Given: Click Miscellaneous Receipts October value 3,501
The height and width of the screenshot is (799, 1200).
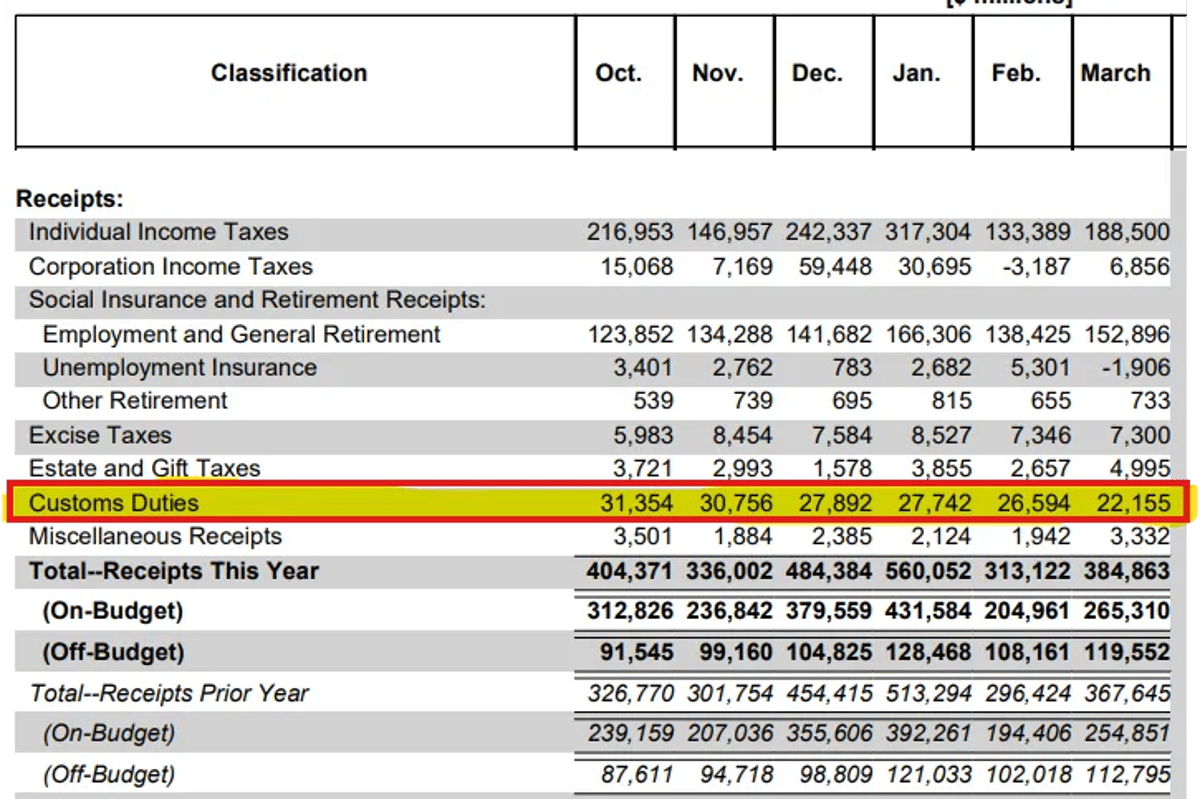Looking at the screenshot, I should tap(643, 536).
